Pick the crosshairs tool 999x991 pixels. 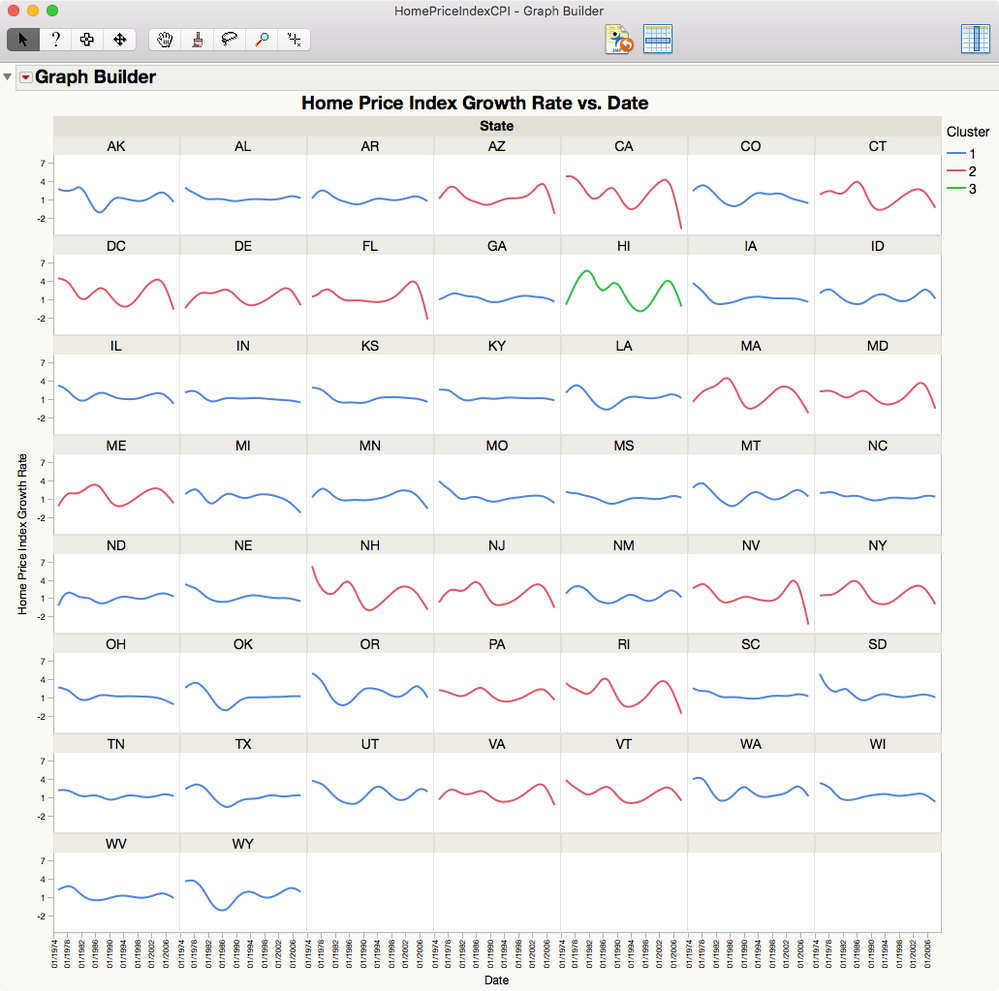tap(294, 40)
